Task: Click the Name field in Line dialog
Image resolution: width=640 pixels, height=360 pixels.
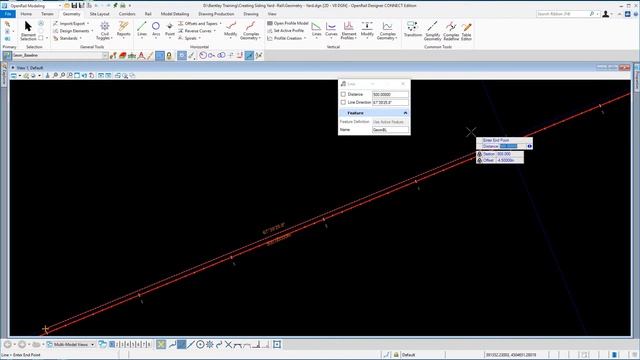Action: 390,130
